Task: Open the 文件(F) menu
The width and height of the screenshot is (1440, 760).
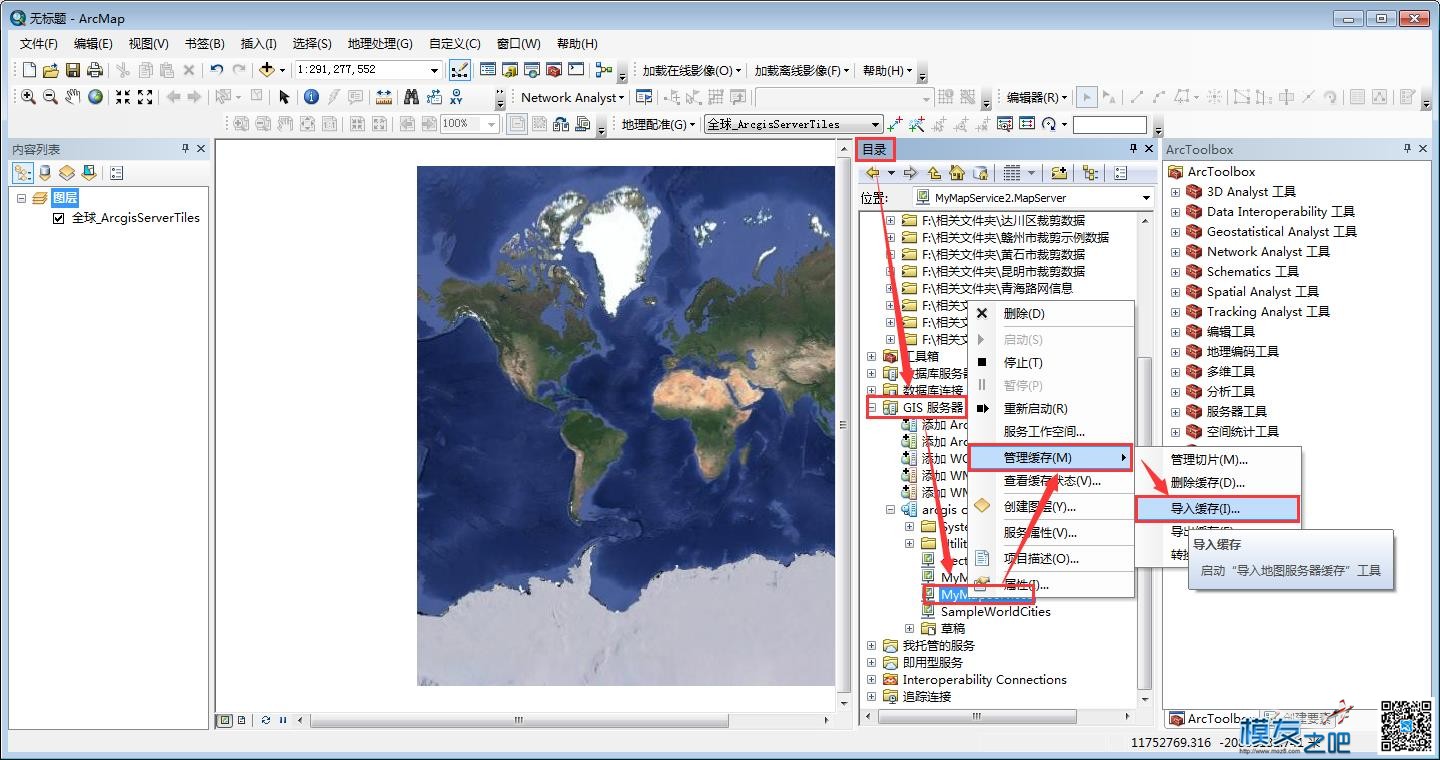Action: [x=39, y=44]
